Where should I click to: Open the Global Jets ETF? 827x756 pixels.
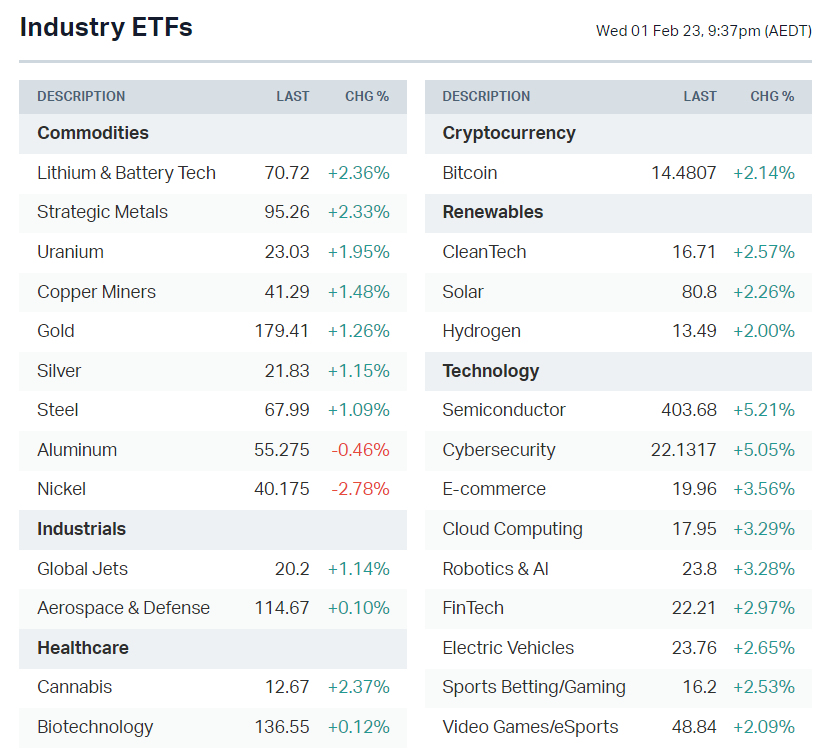click(x=82, y=569)
